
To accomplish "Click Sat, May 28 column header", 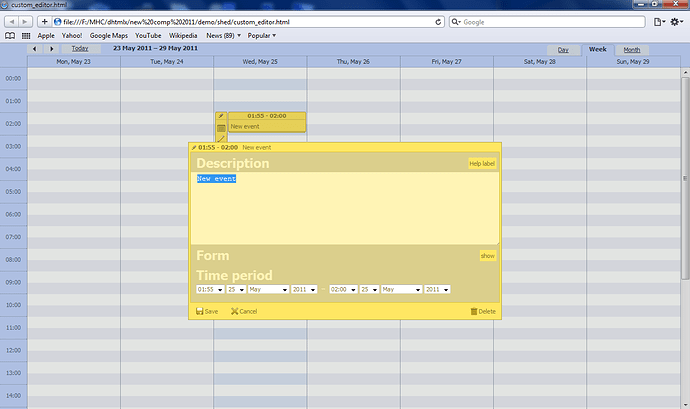I will pyautogui.click(x=540, y=62).
